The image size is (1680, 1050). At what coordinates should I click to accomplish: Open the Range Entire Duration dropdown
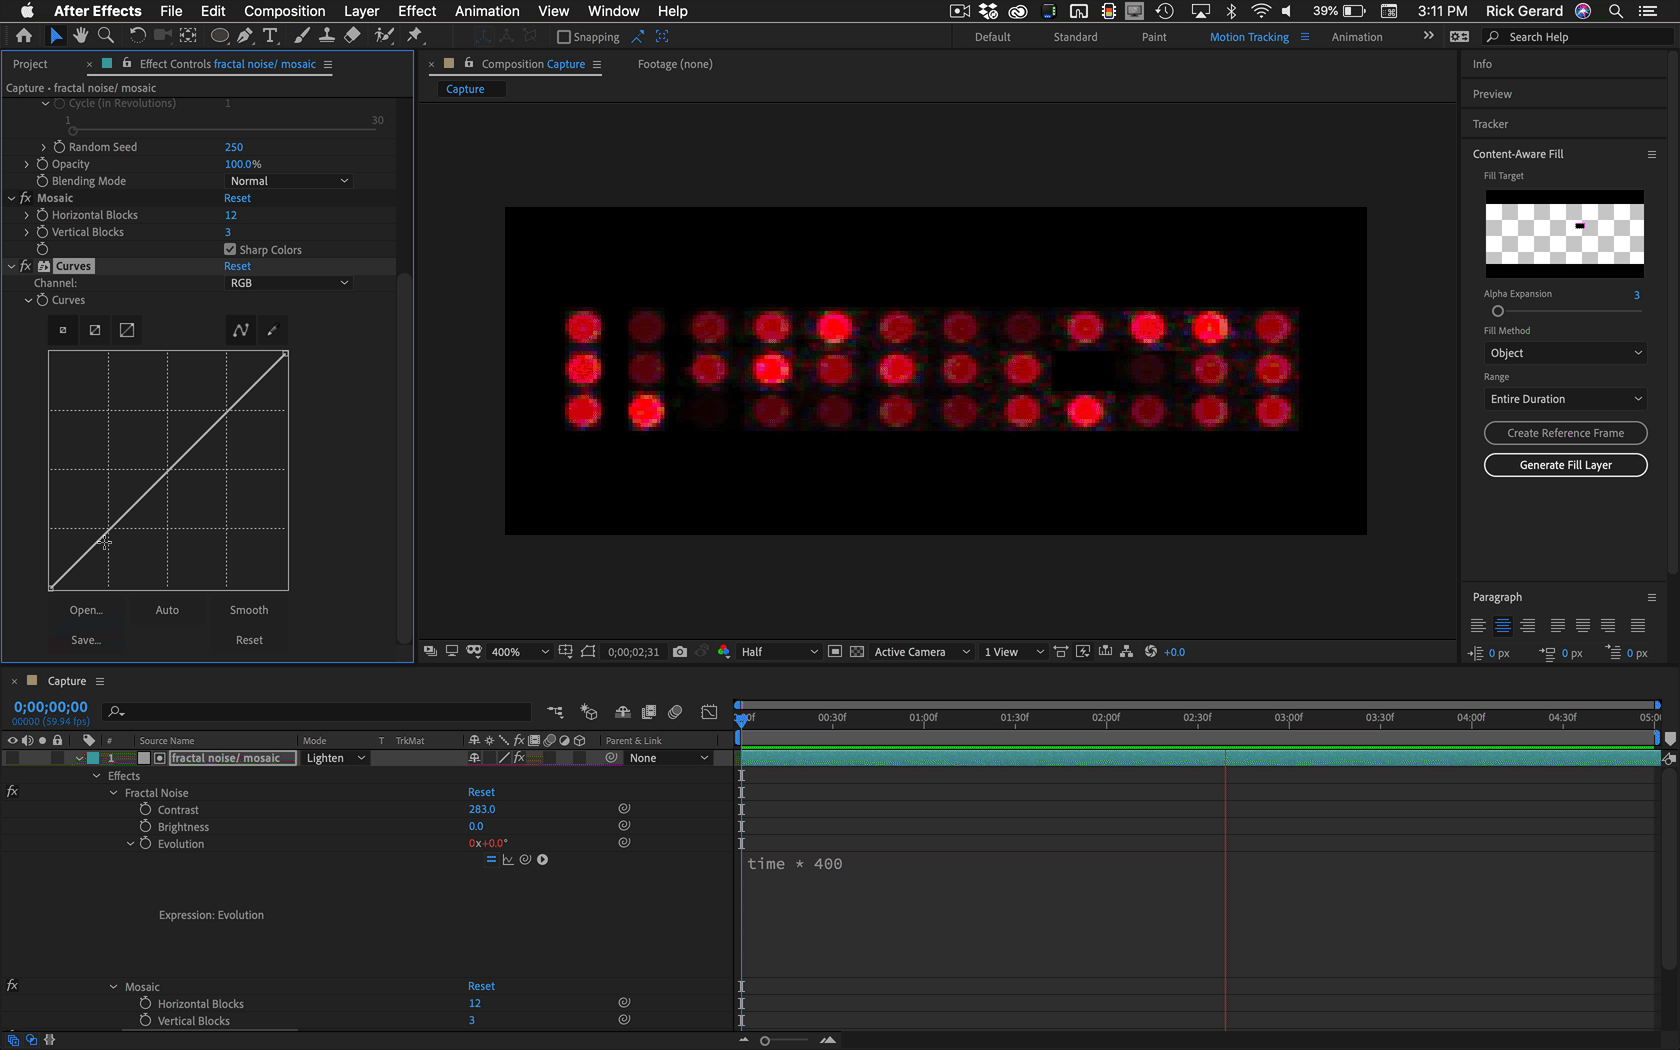pyautogui.click(x=1565, y=399)
